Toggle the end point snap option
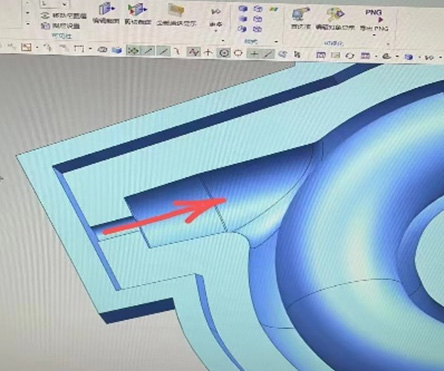Image resolution: width=444 pixels, height=371 pixels. (x=148, y=51)
